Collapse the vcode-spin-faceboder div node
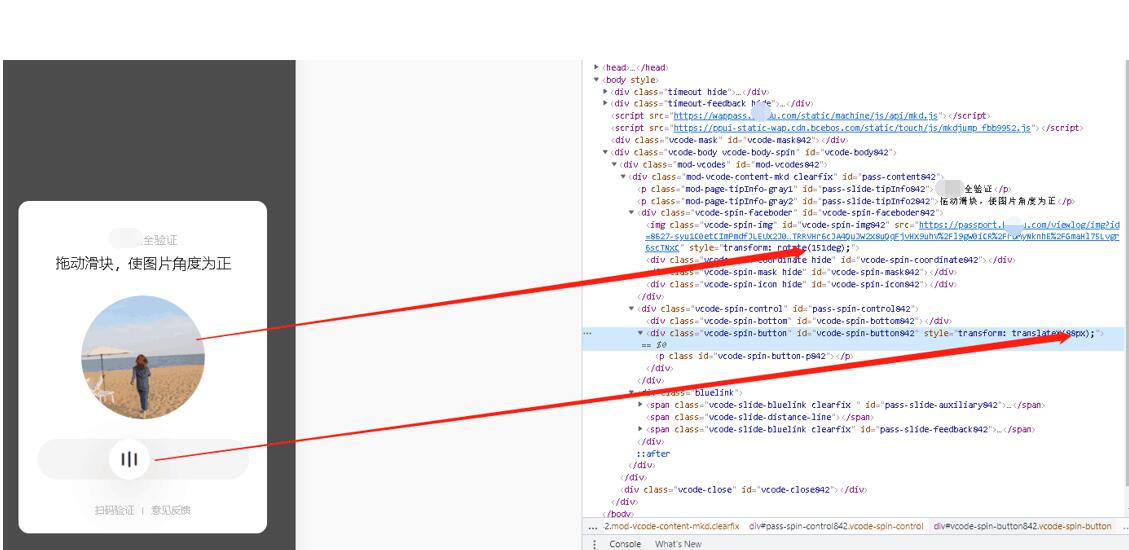 631,213
